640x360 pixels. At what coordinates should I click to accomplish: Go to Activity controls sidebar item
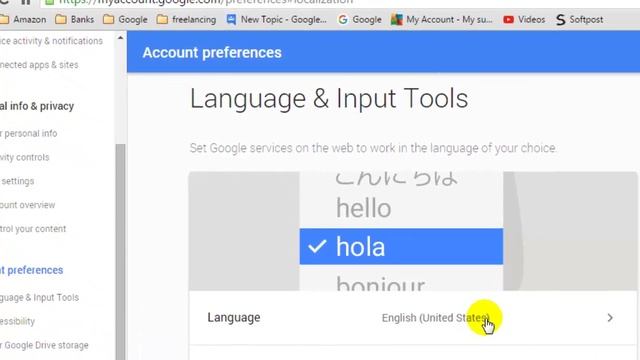click(x=24, y=157)
